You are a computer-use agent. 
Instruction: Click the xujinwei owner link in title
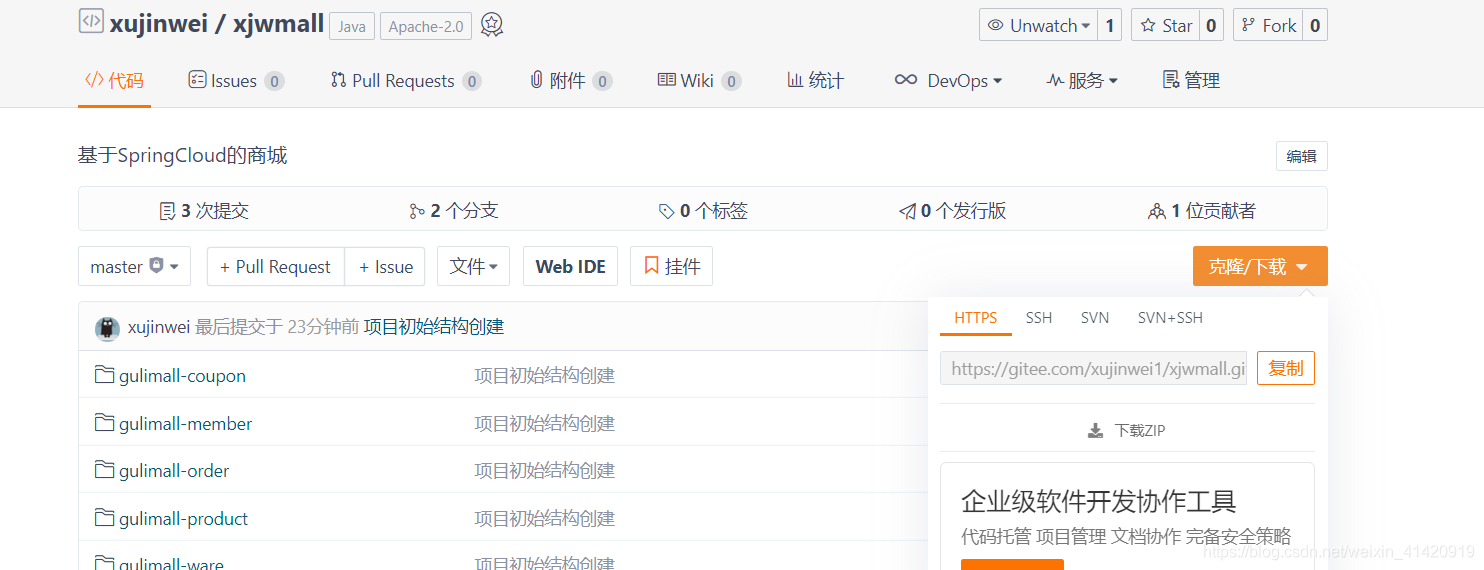point(159,23)
